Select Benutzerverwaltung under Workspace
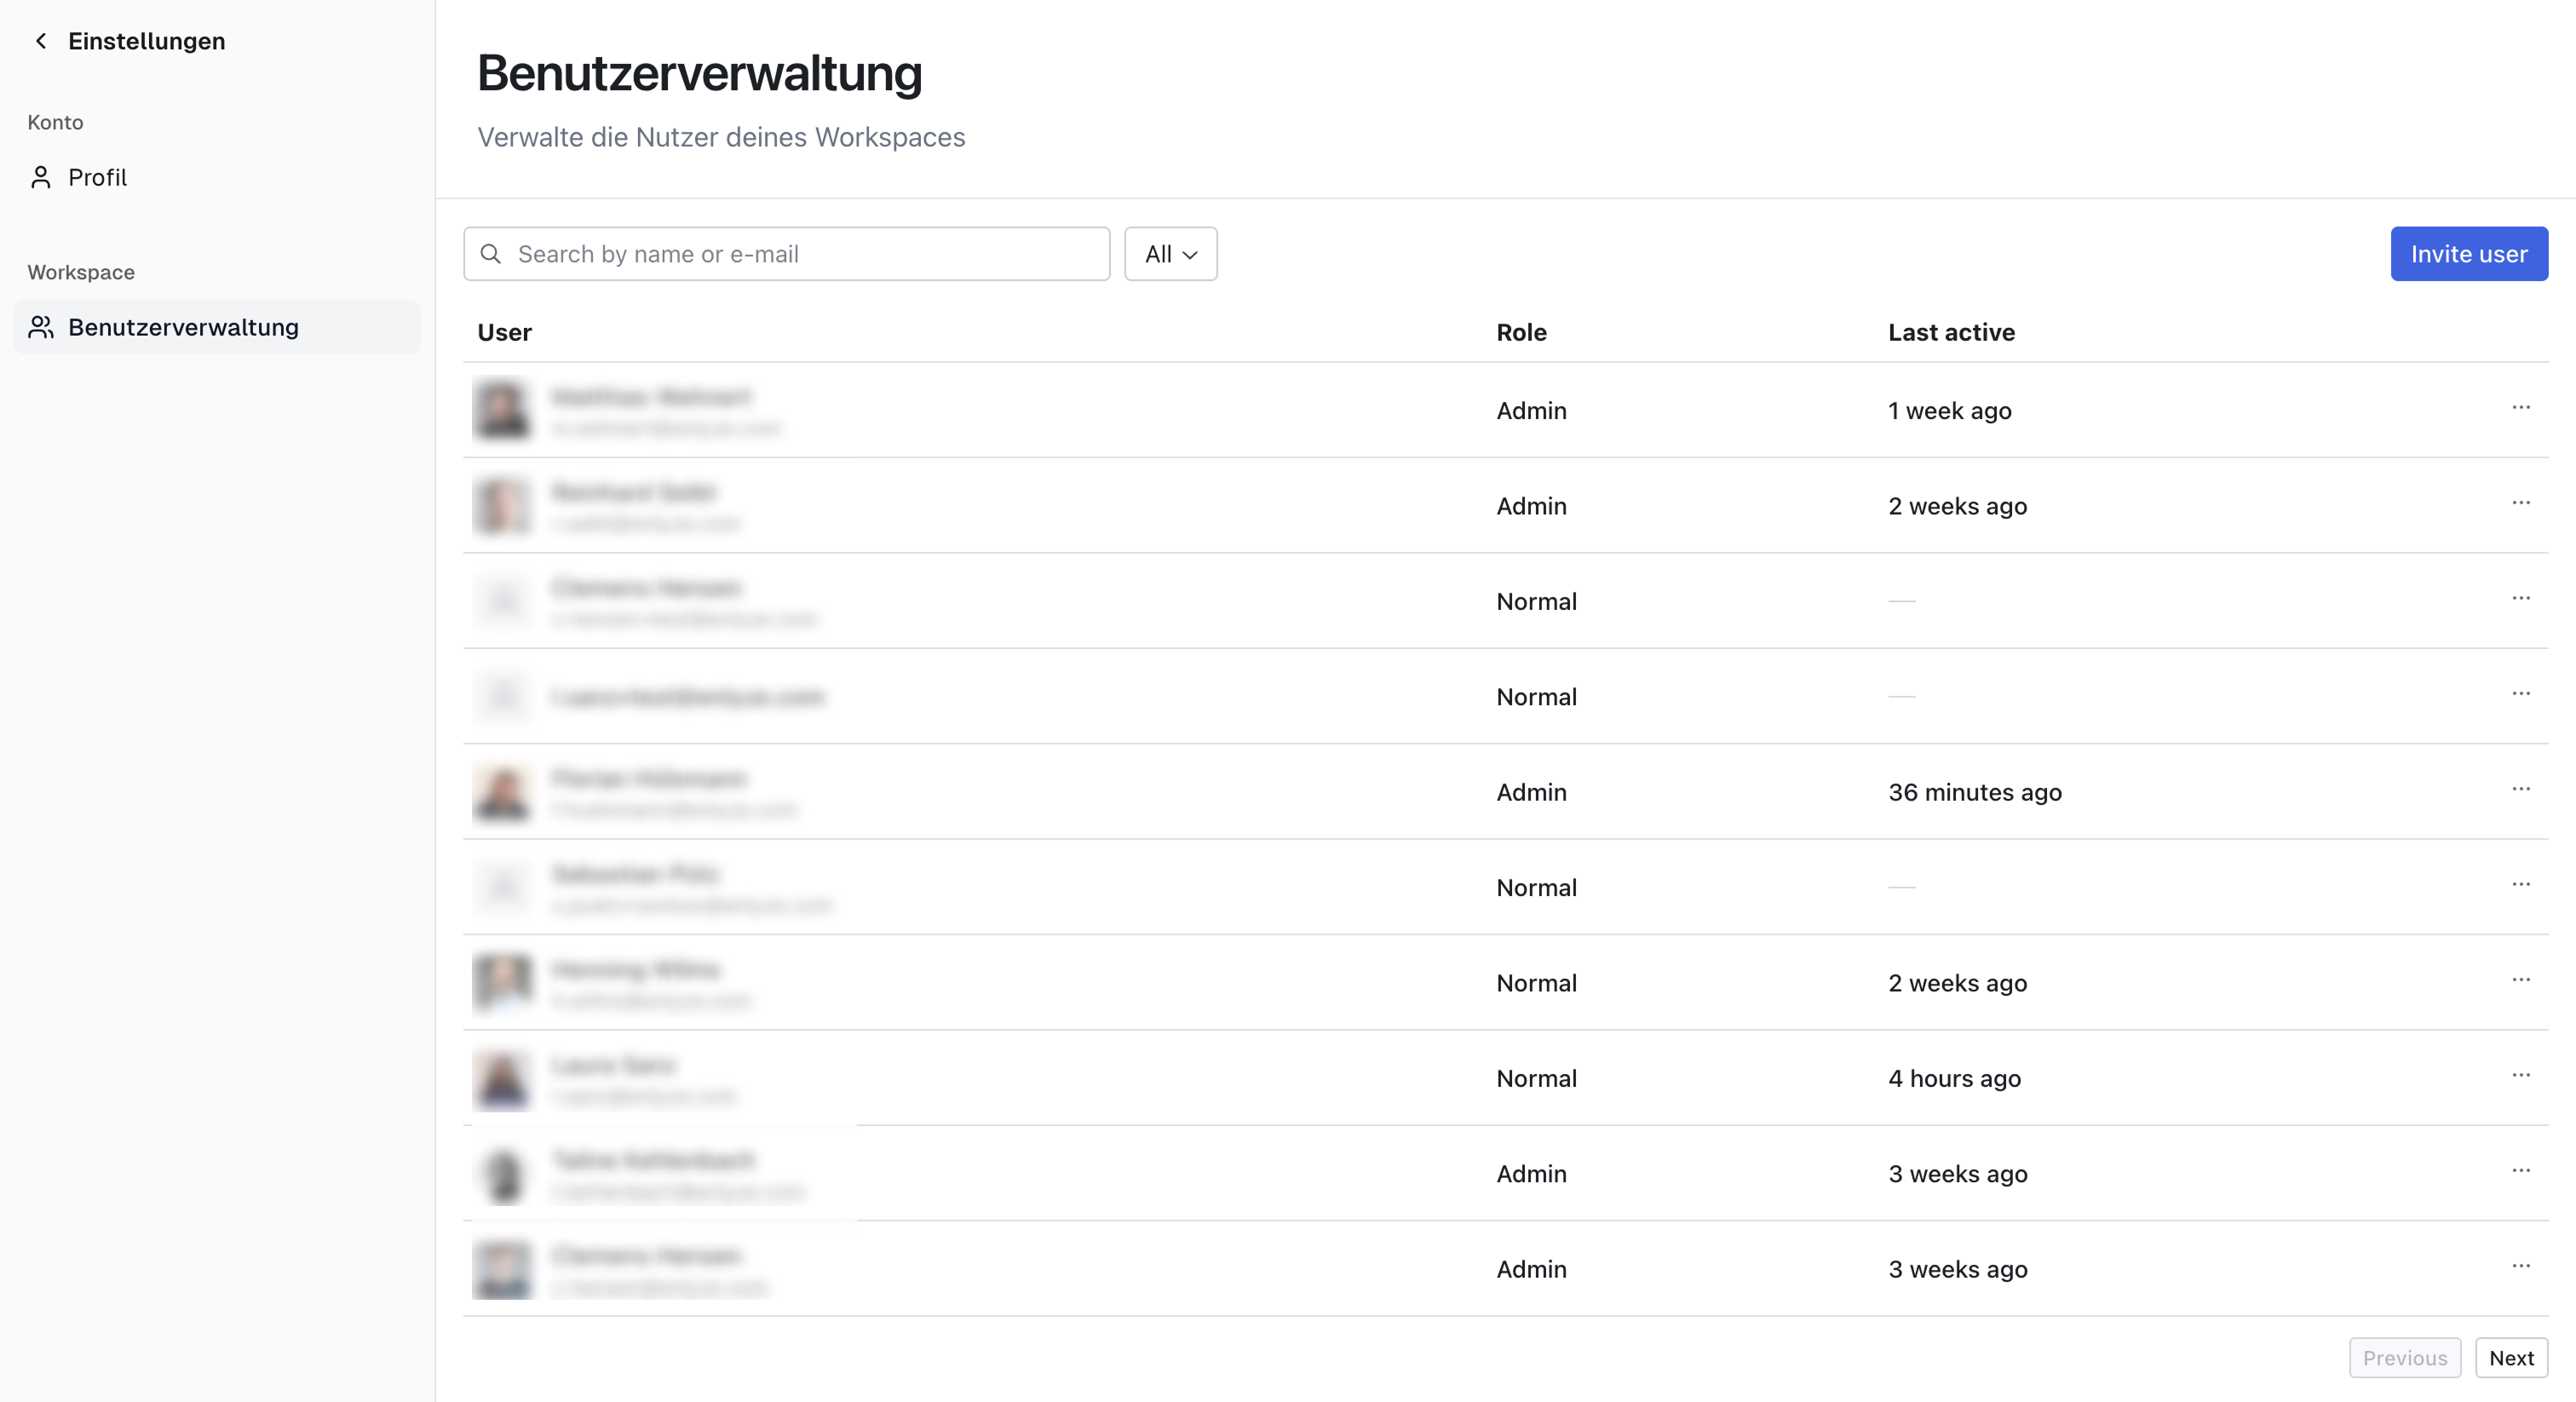 point(184,327)
